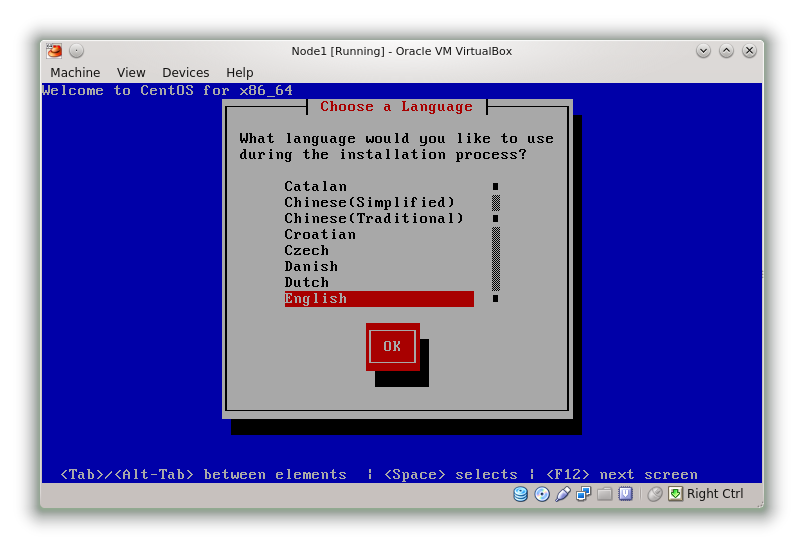Minimize the VirtualBox window

[x=704, y=51]
